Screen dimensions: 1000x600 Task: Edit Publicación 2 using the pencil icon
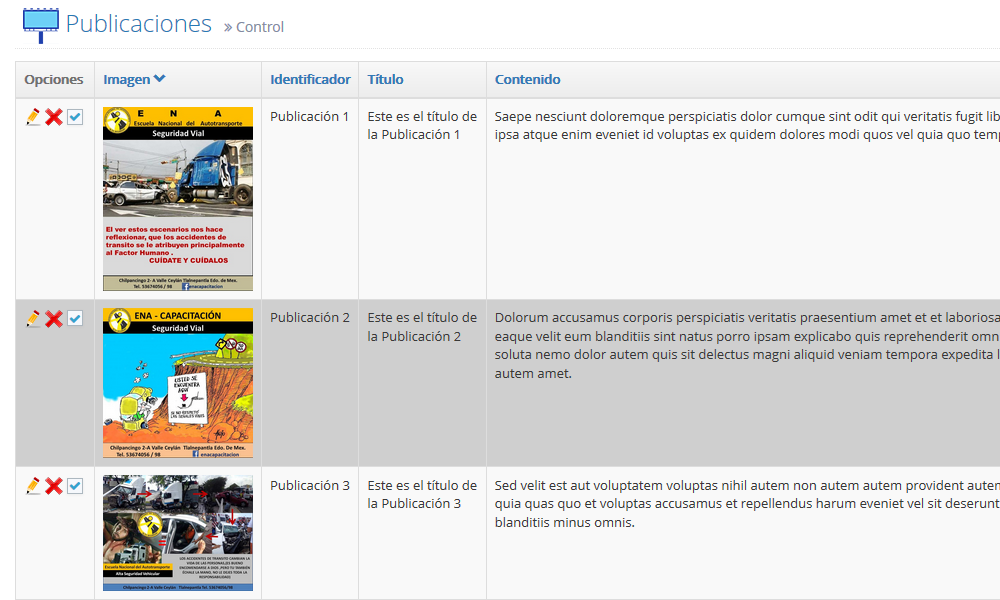click(33, 318)
